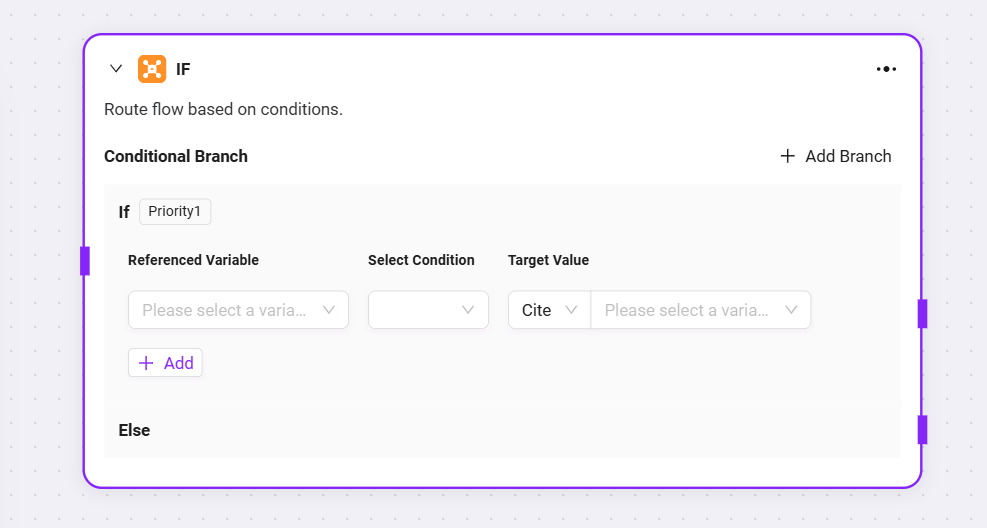Open the Select Condition dropdown
Viewport: 987px width, 528px height.
pos(429,310)
